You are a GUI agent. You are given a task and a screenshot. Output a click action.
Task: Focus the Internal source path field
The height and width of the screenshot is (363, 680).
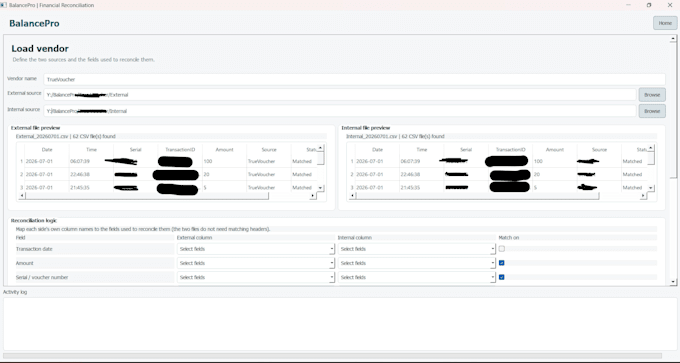(340, 111)
